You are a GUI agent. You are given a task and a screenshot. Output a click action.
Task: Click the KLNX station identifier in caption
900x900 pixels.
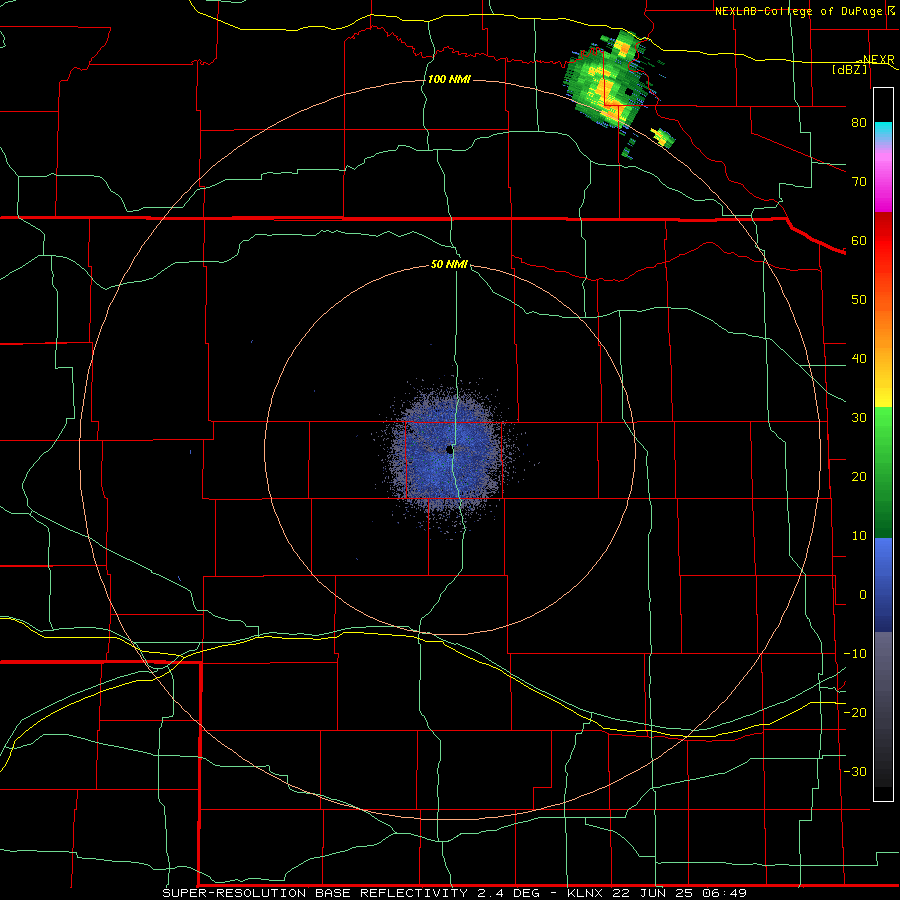point(588,893)
